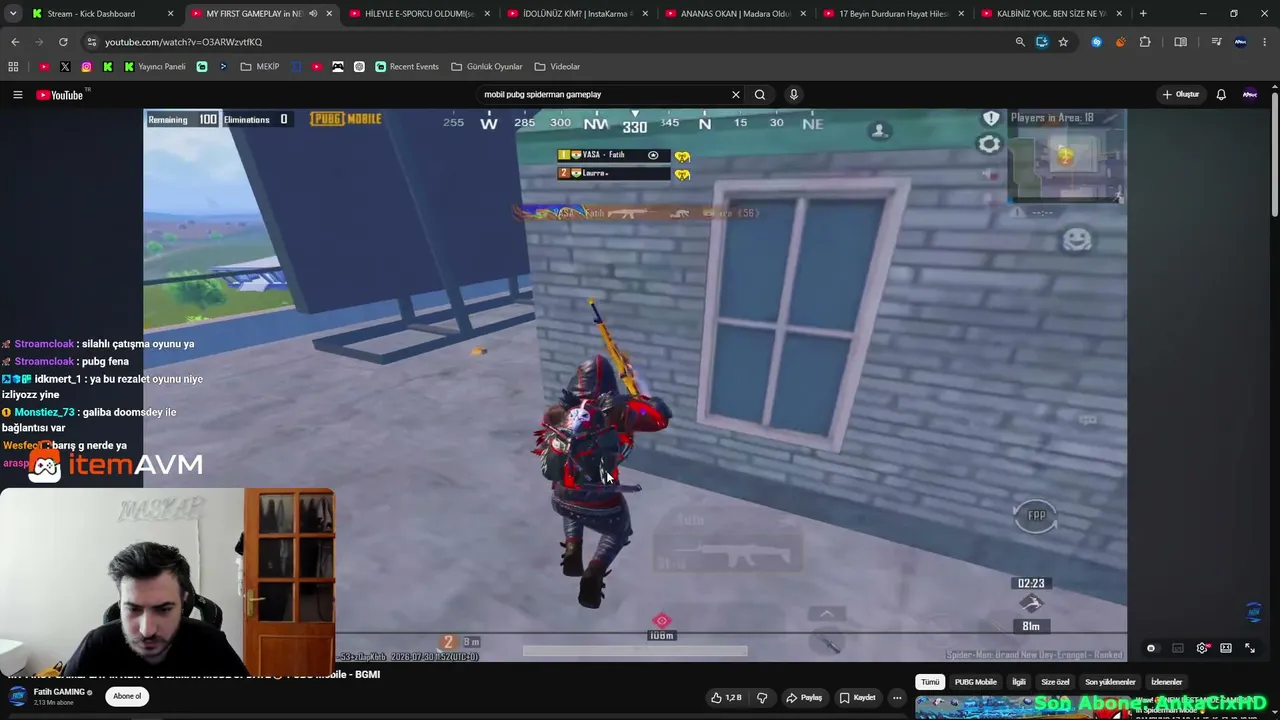1280x720 pixels.
Task: Open the tab search dropdown arrow
Action: click(x=14, y=14)
